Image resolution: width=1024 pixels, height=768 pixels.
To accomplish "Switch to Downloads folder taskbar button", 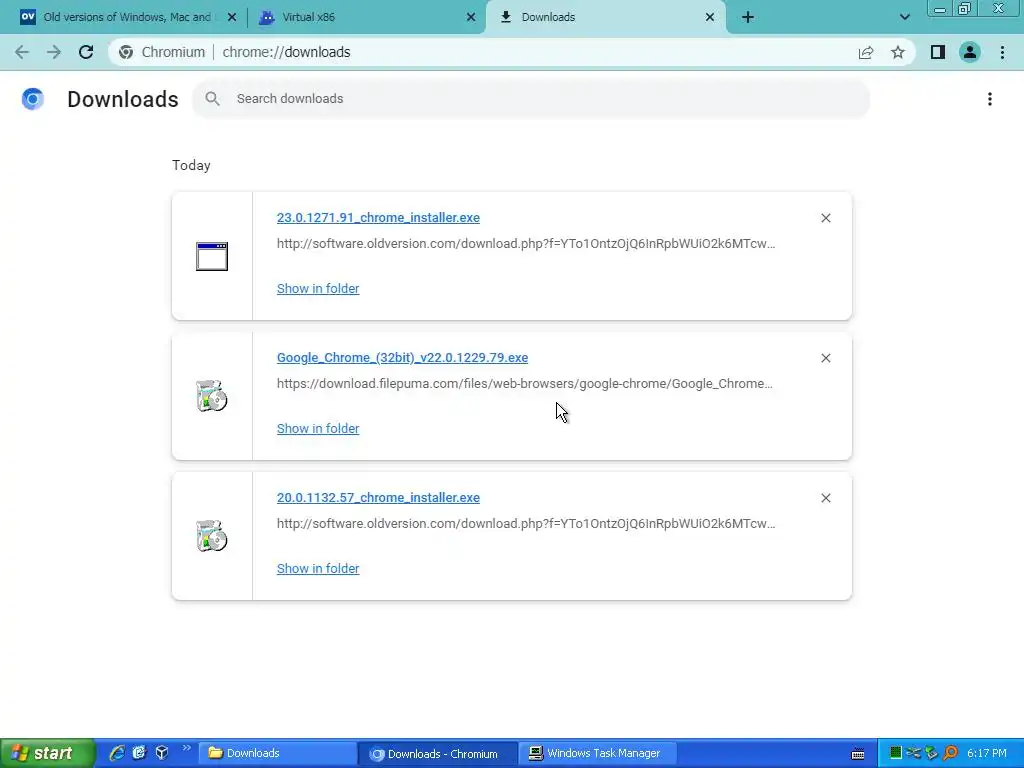I will click(277, 753).
